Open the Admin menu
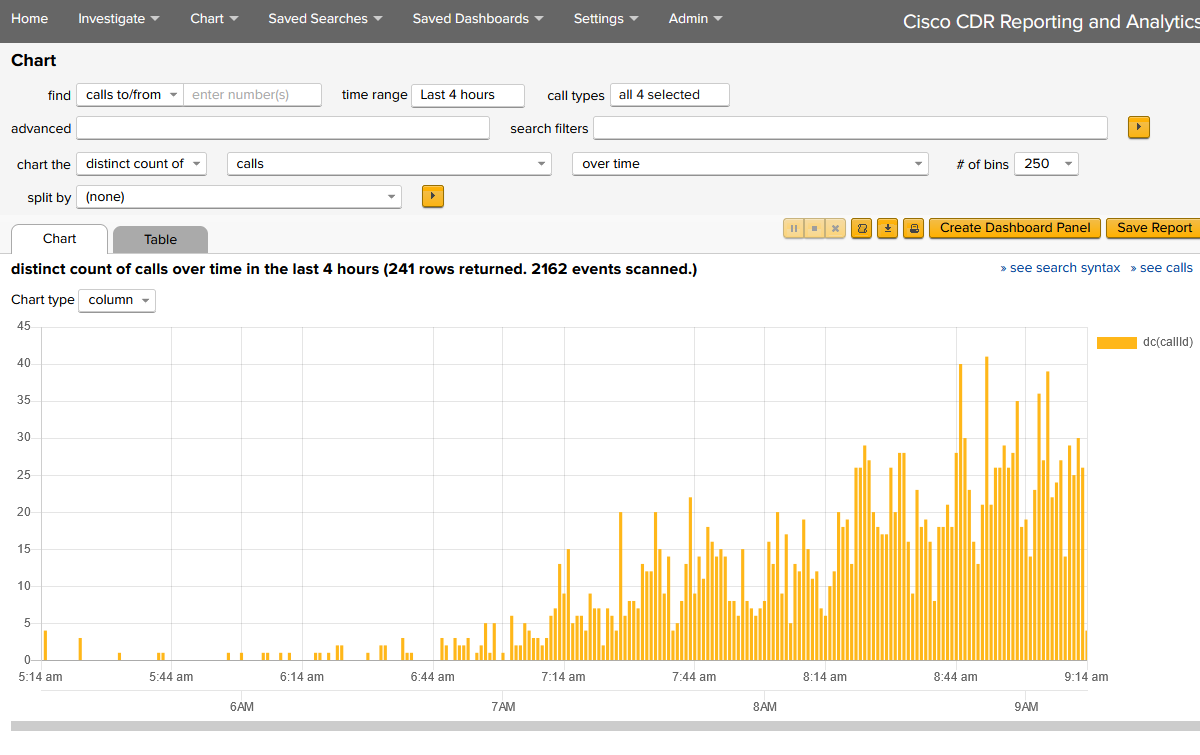The width and height of the screenshot is (1200, 755). pyautogui.click(x=694, y=18)
